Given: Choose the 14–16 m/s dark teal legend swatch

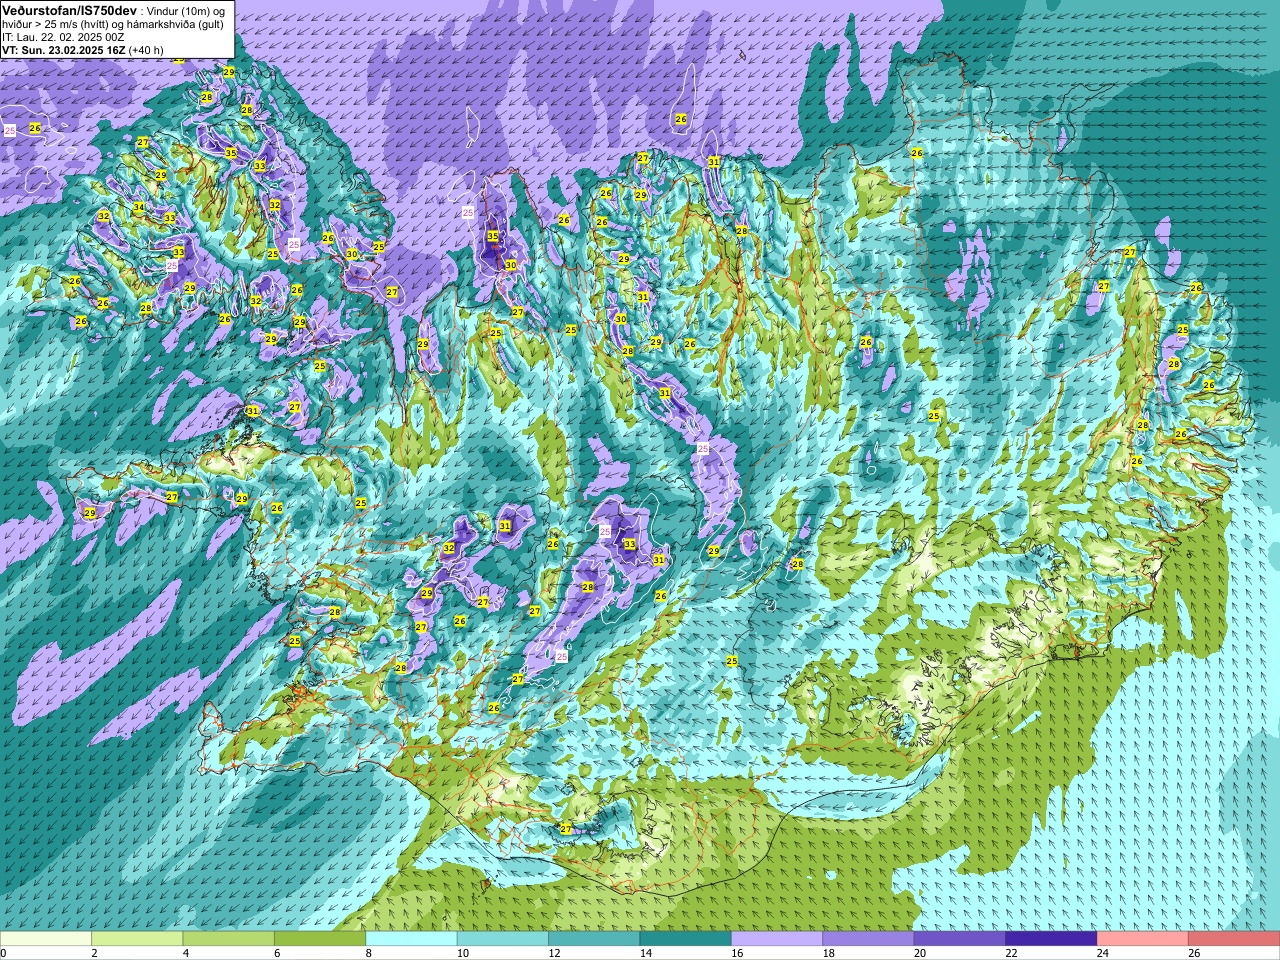Looking at the screenshot, I should click(685, 939).
